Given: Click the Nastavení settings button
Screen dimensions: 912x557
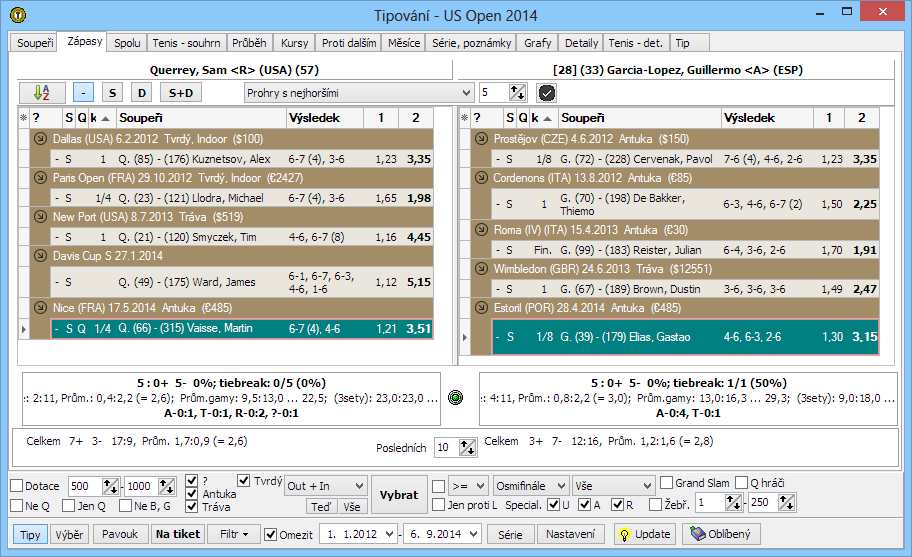Looking at the screenshot, I should click(x=571, y=534).
